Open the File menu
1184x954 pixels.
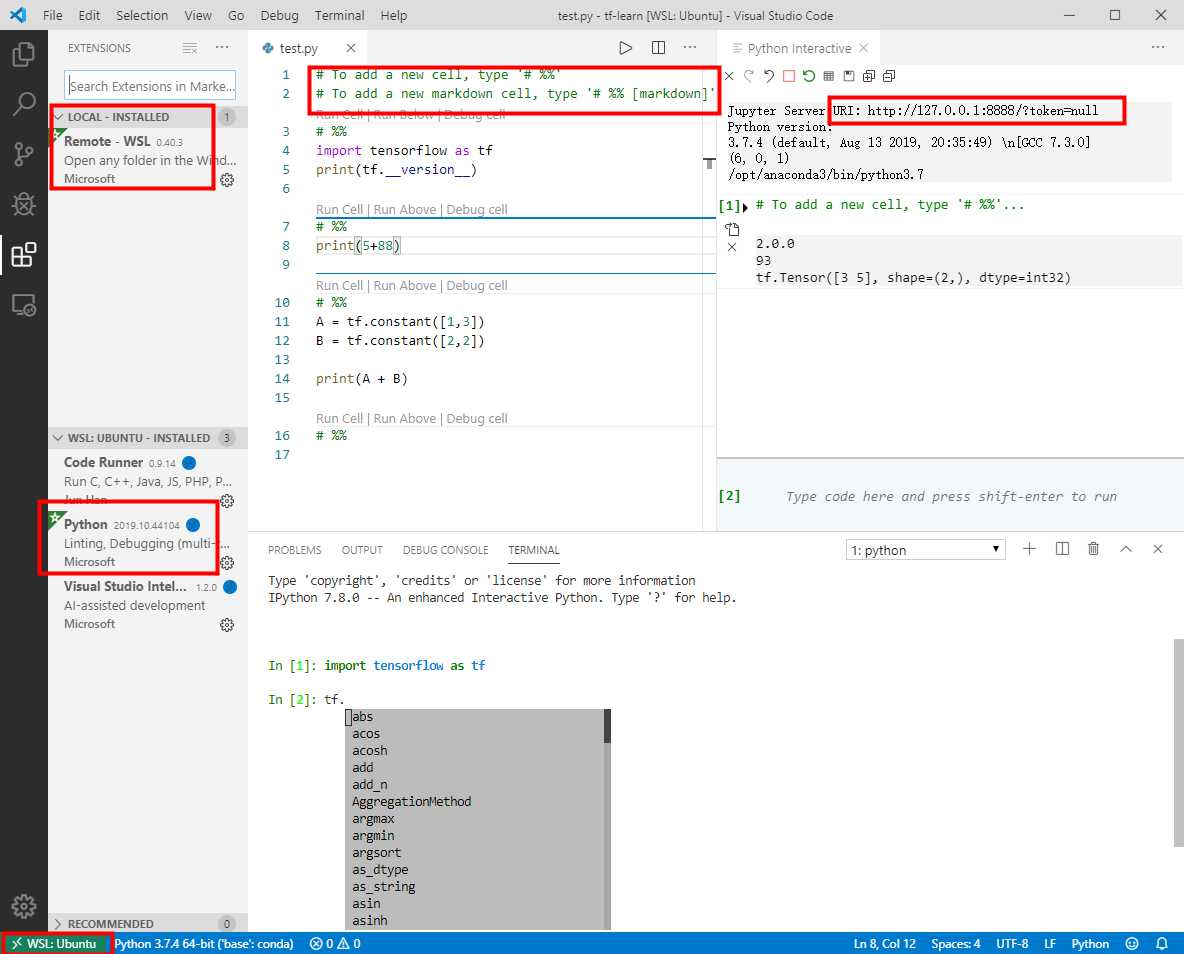53,15
